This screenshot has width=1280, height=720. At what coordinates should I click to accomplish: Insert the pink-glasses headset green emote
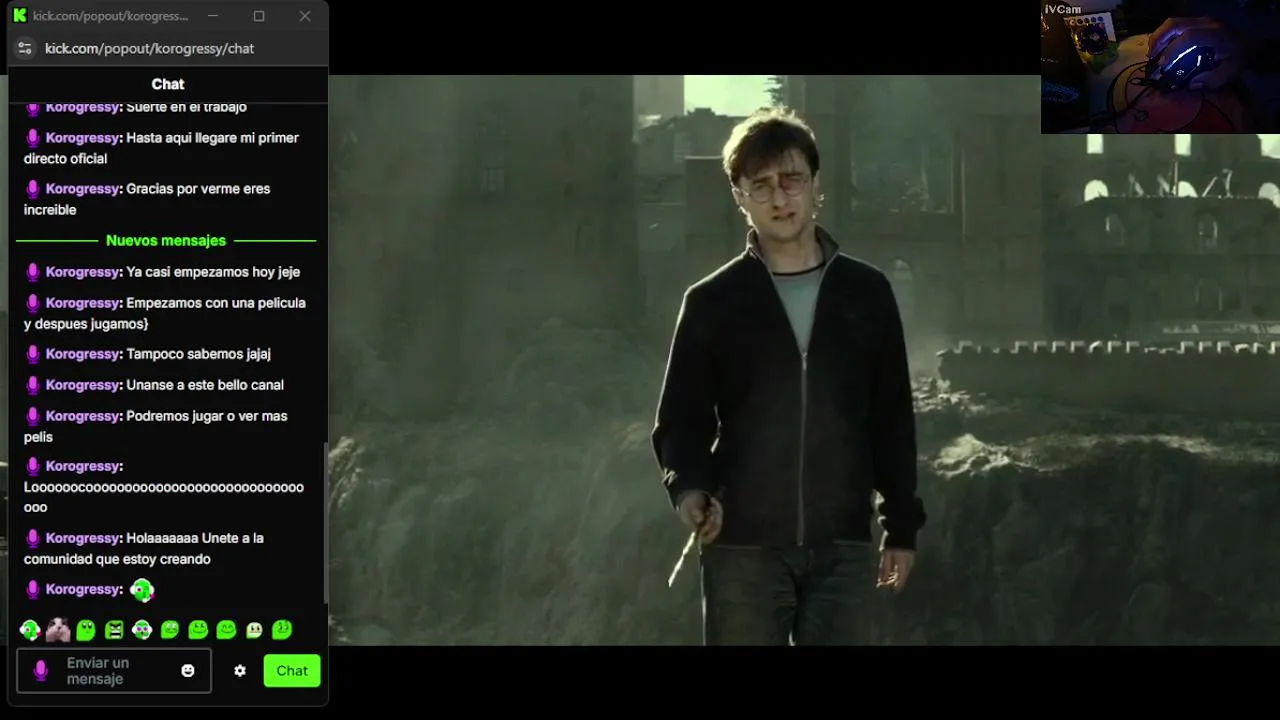[x=142, y=629]
